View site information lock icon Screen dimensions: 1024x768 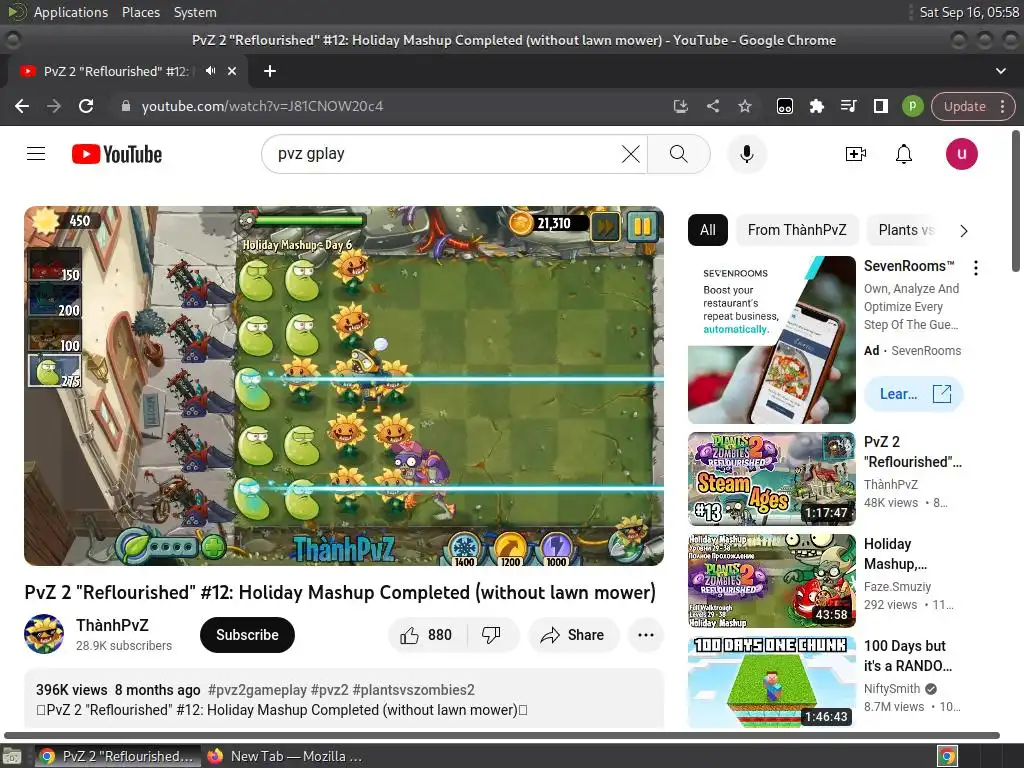126,106
